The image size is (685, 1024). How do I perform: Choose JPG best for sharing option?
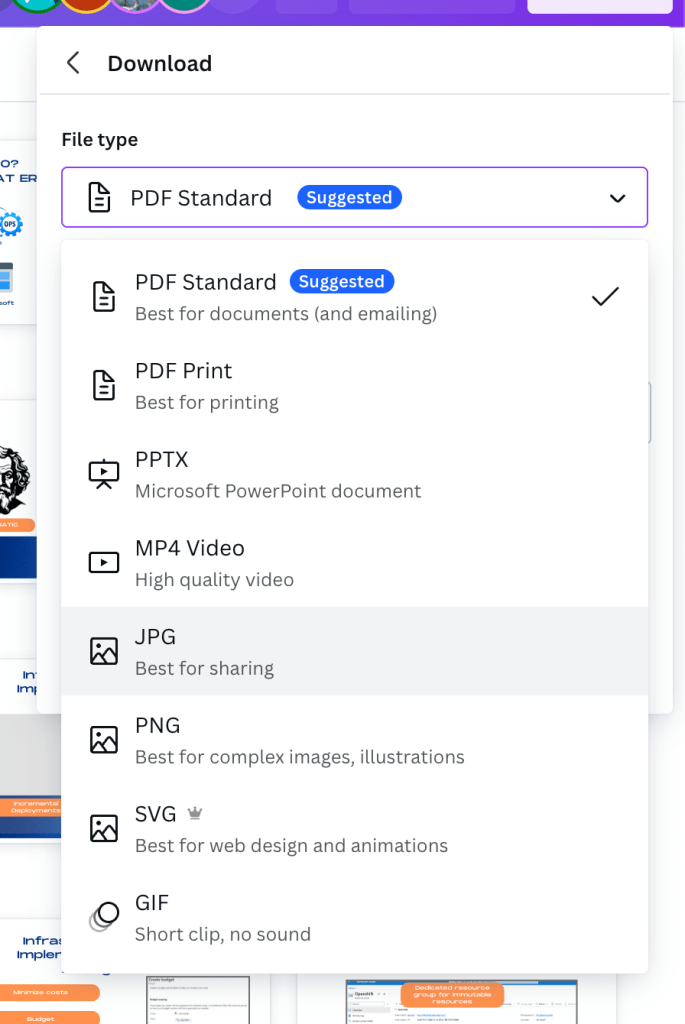[x=355, y=651]
